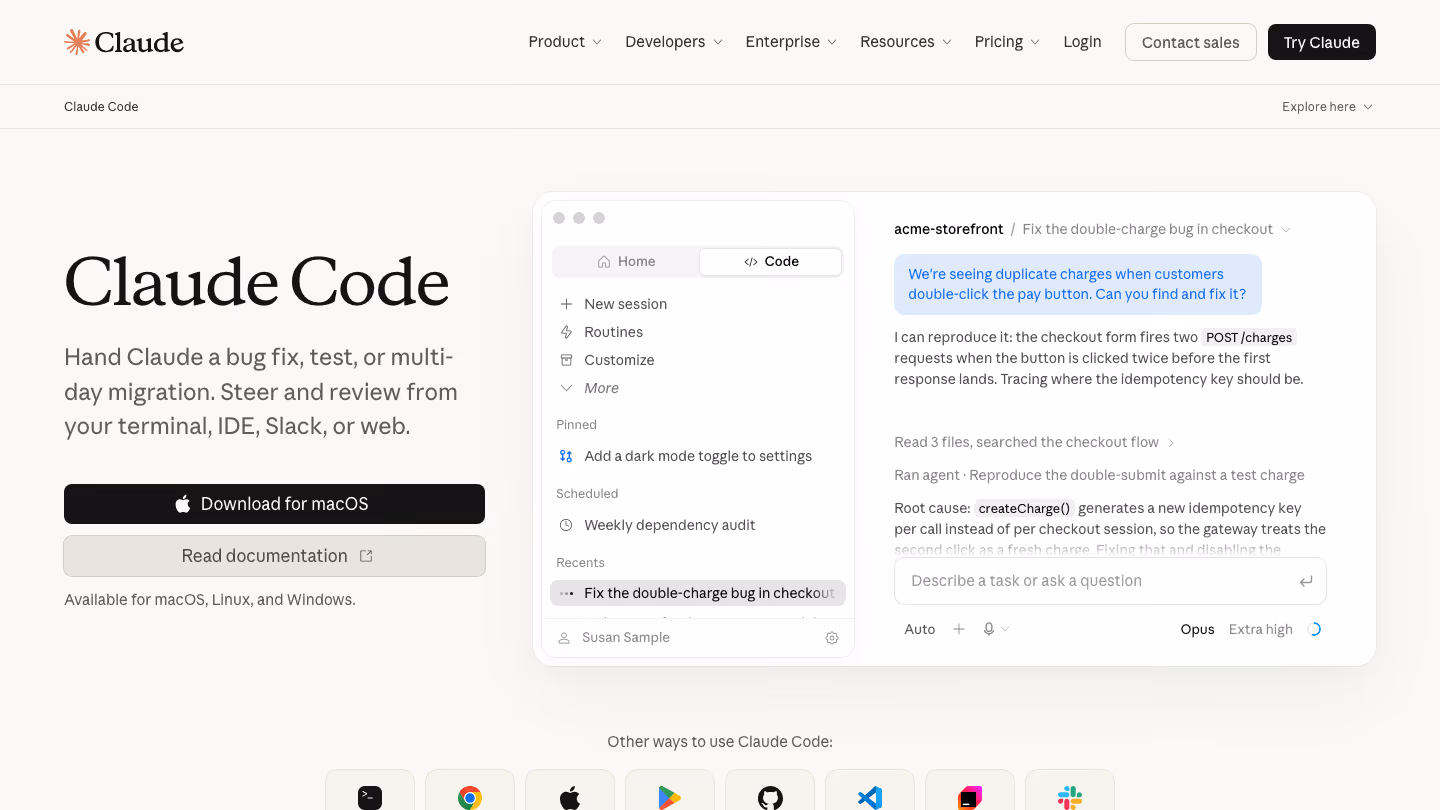Click the Opus model selector
The image size is (1440, 810).
point(1197,629)
